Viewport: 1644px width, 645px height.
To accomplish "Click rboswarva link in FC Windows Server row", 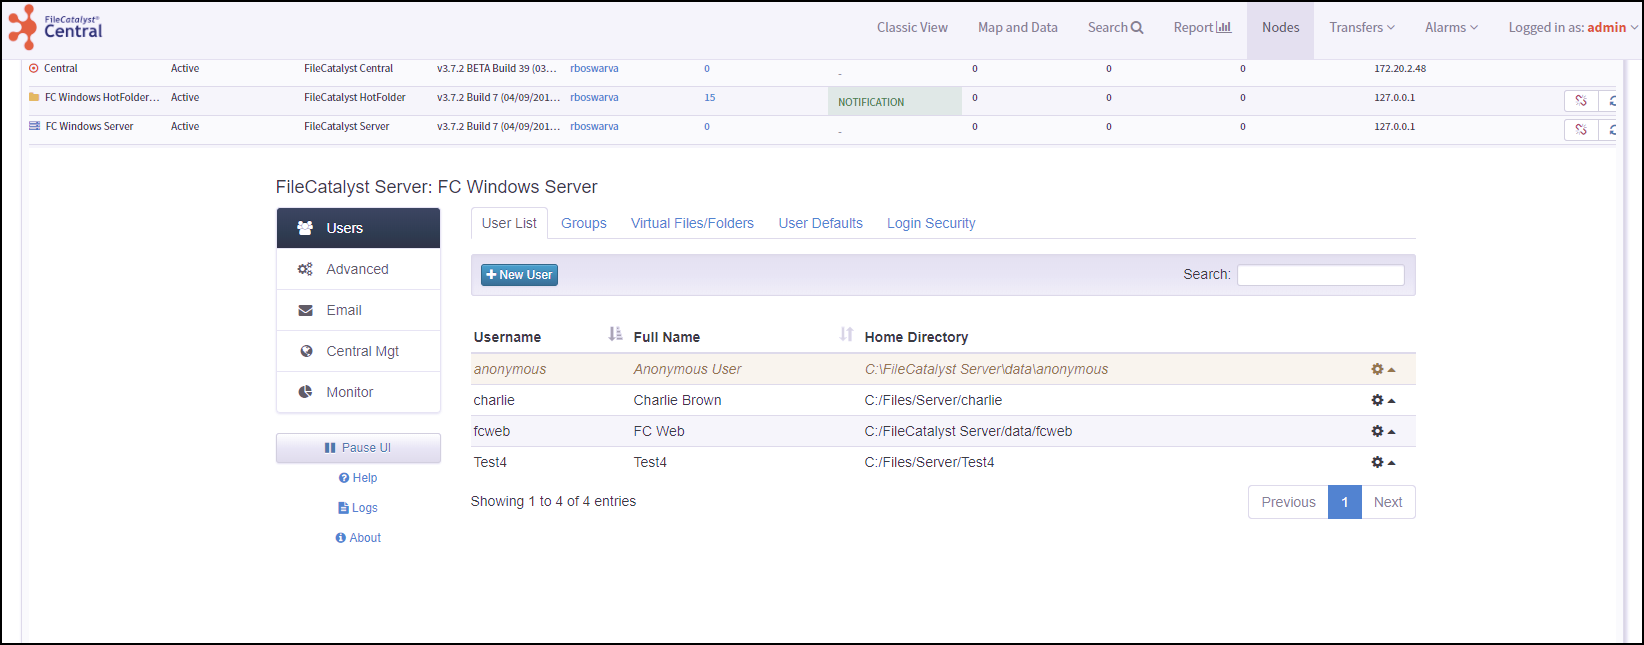I will [x=594, y=127].
